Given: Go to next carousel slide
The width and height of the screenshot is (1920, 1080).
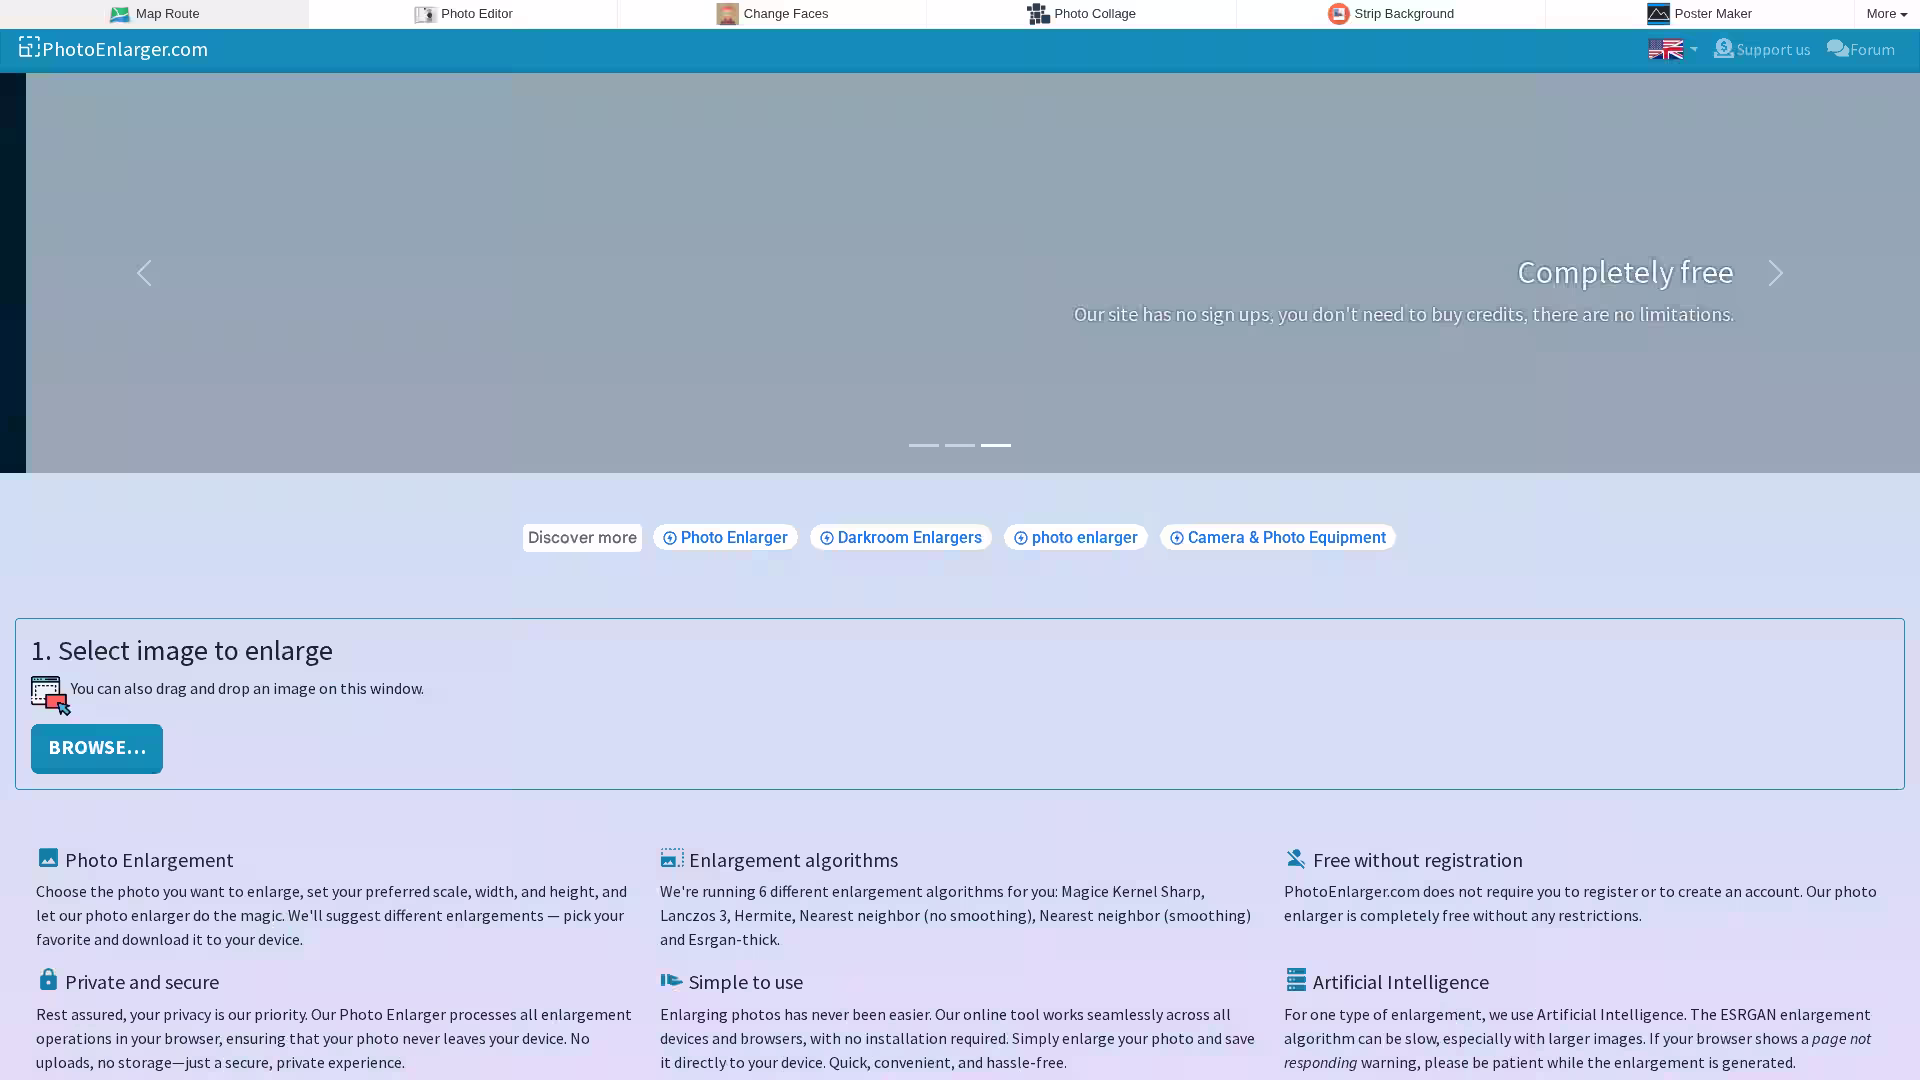Looking at the screenshot, I should click(x=1775, y=273).
